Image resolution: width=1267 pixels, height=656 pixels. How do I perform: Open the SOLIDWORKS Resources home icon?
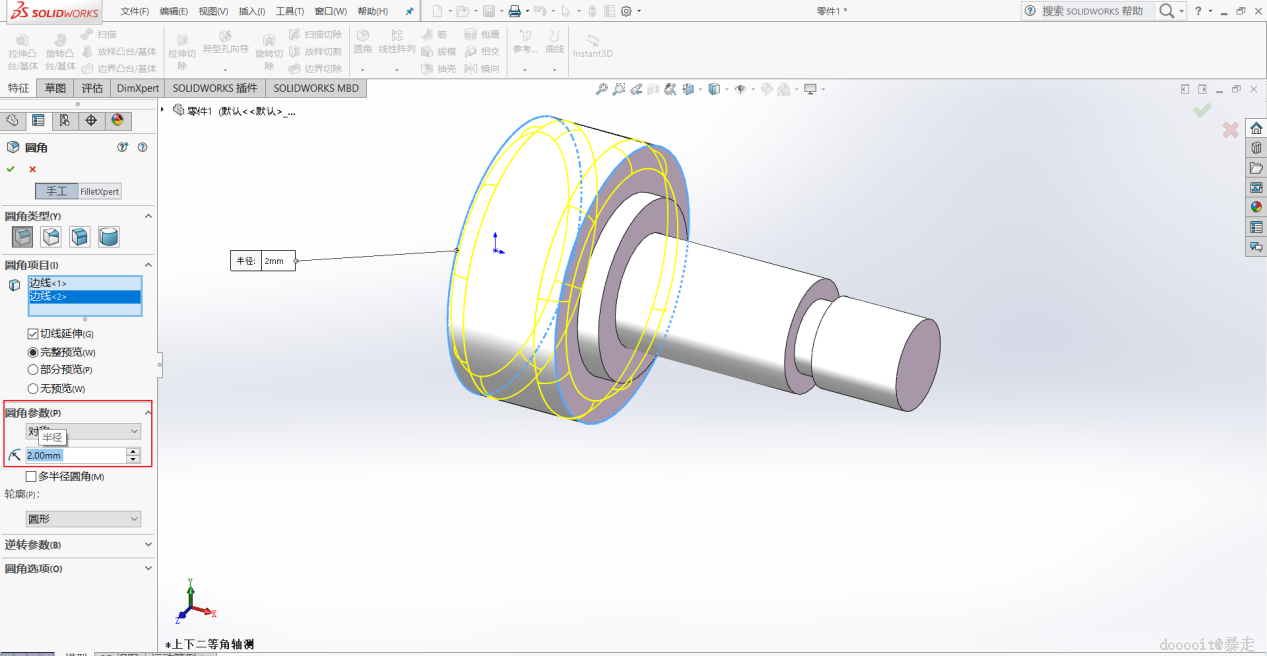pos(1256,129)
